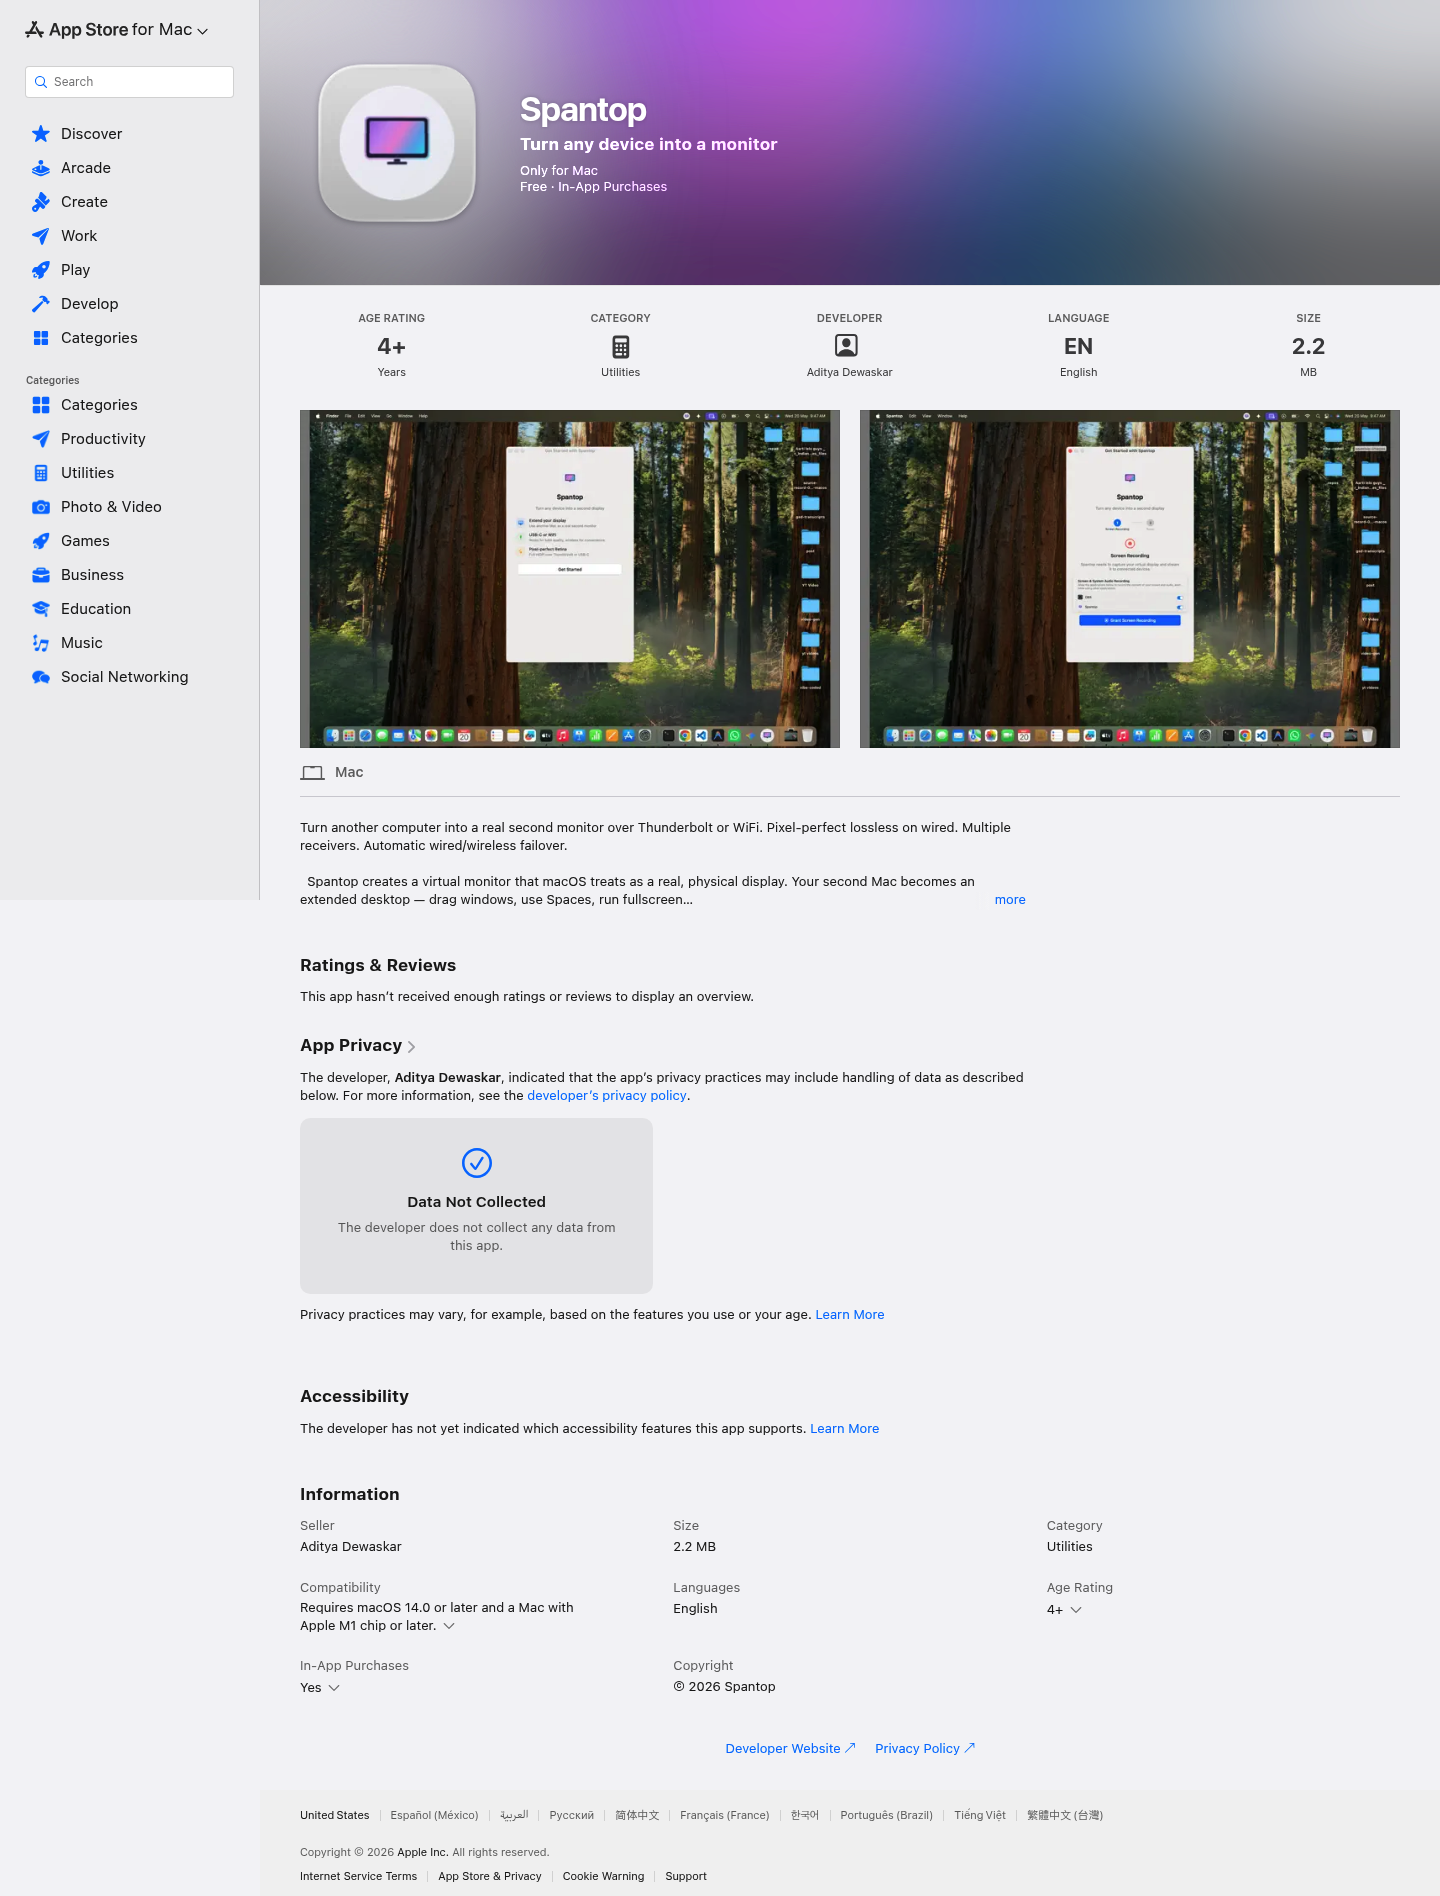This screenshot has width=1440, height=1896.
Task: Click the Spantop app title
Action: [583, 110]
